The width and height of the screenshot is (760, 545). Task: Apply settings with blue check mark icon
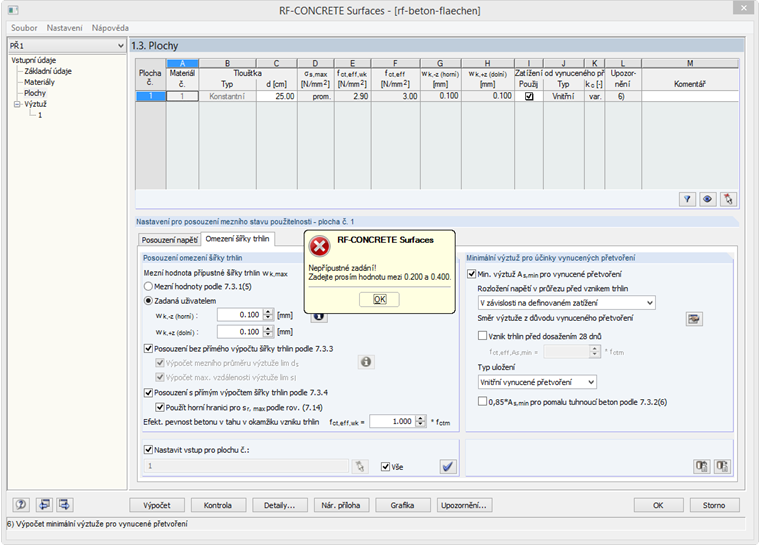448,466
